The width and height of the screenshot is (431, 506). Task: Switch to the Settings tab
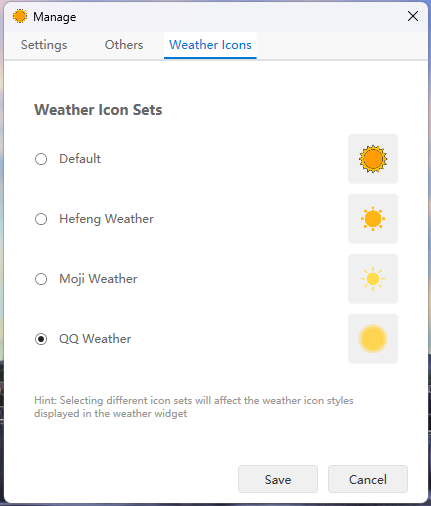point(44,45)
